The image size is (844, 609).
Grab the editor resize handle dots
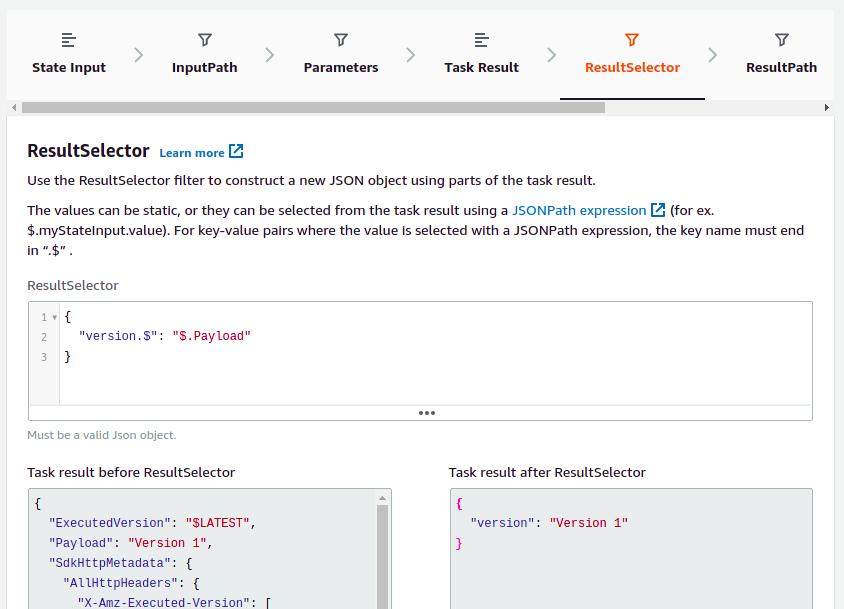pyautogui.click(x=427, y=412)
